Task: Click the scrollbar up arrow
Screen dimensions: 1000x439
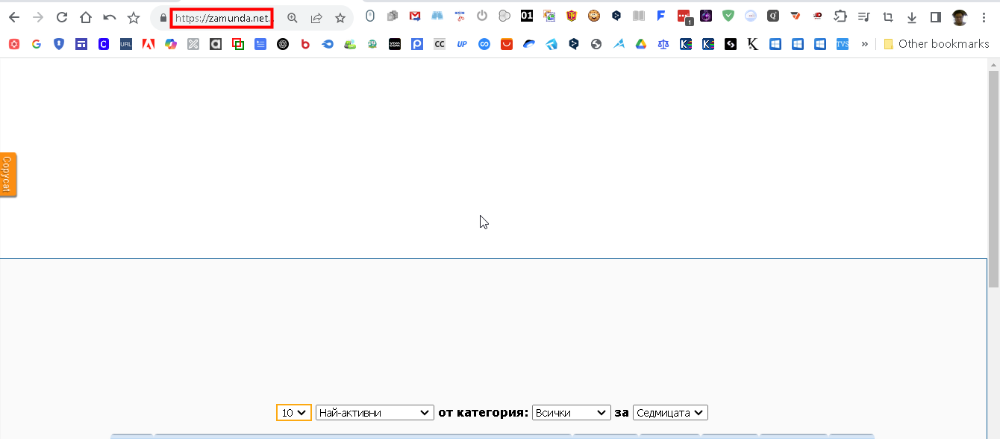Action: [994, 64]
